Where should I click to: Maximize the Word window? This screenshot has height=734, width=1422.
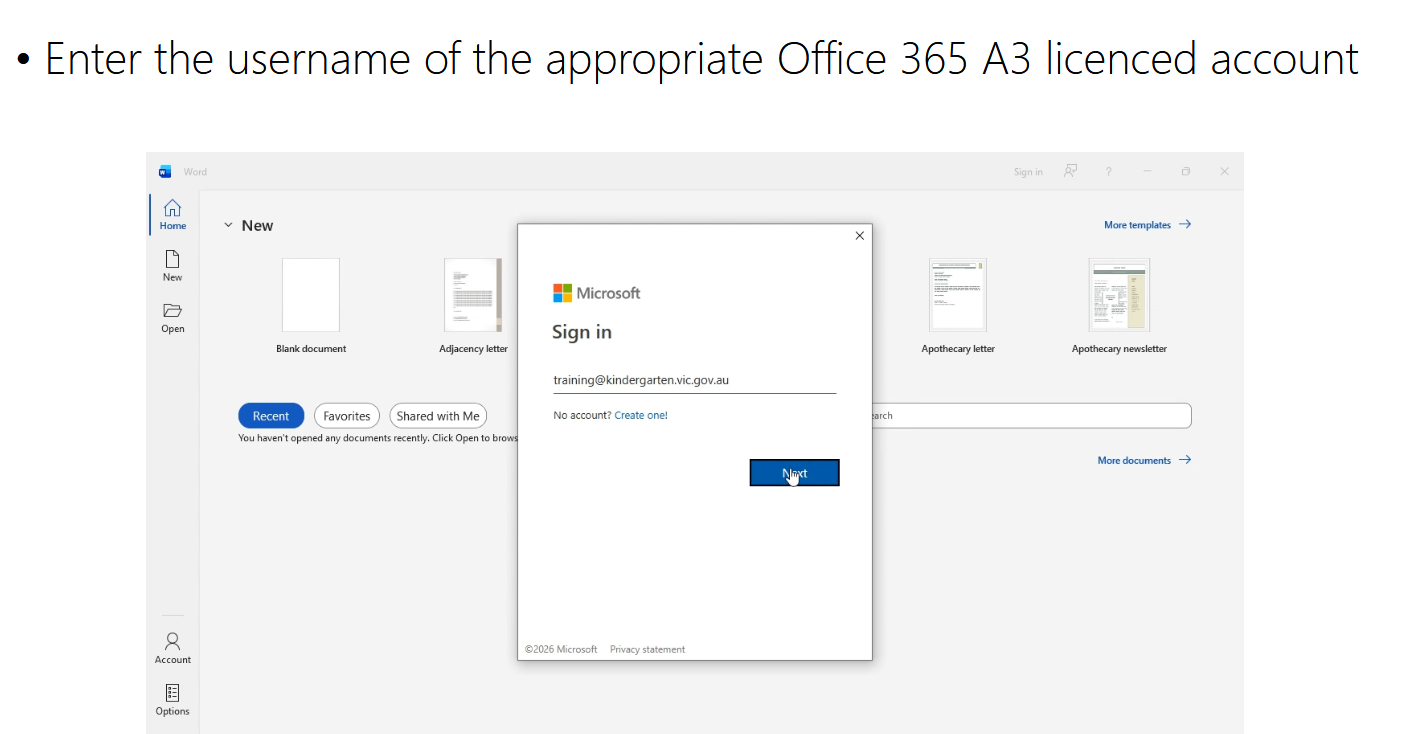1186,171
